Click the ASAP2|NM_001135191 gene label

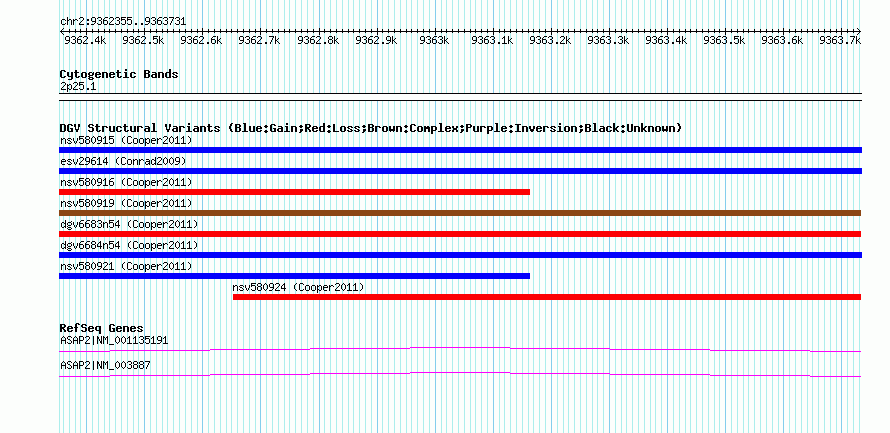click(x=114, y=340)
